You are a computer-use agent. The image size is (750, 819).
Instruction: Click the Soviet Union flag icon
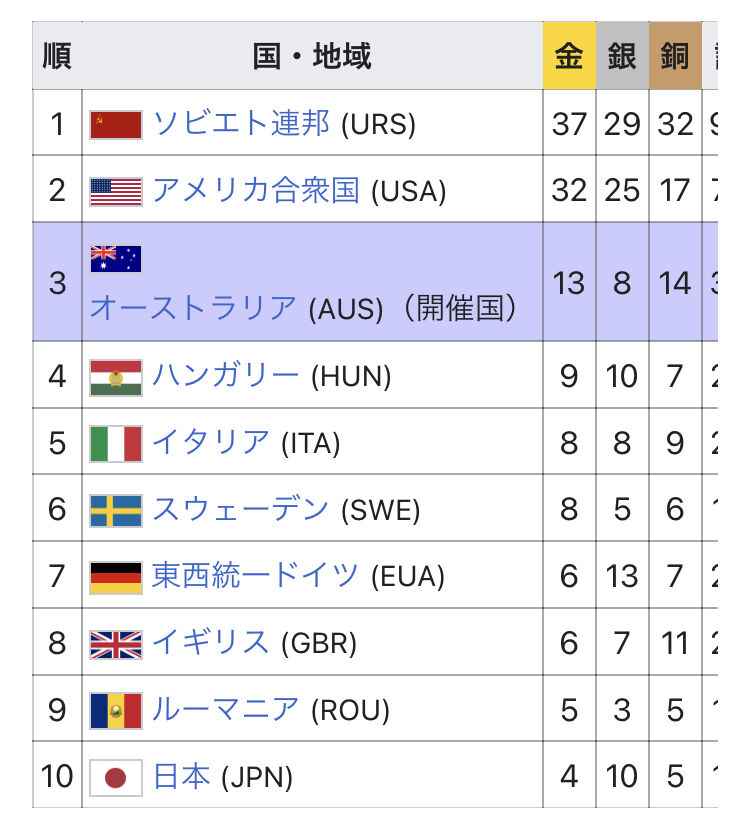tap(116, 124)
